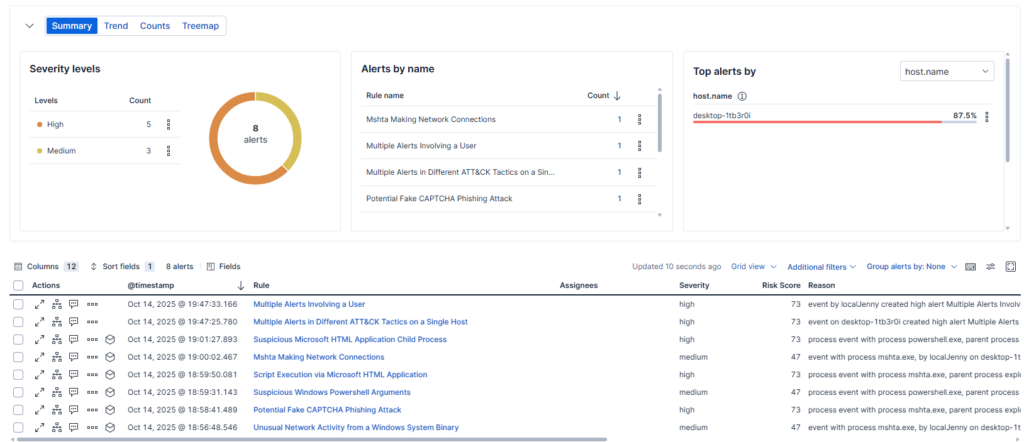This screenshot has width=1024, height=442.
Task: Open session view for Script Execution alert
Action: point(111,375)
